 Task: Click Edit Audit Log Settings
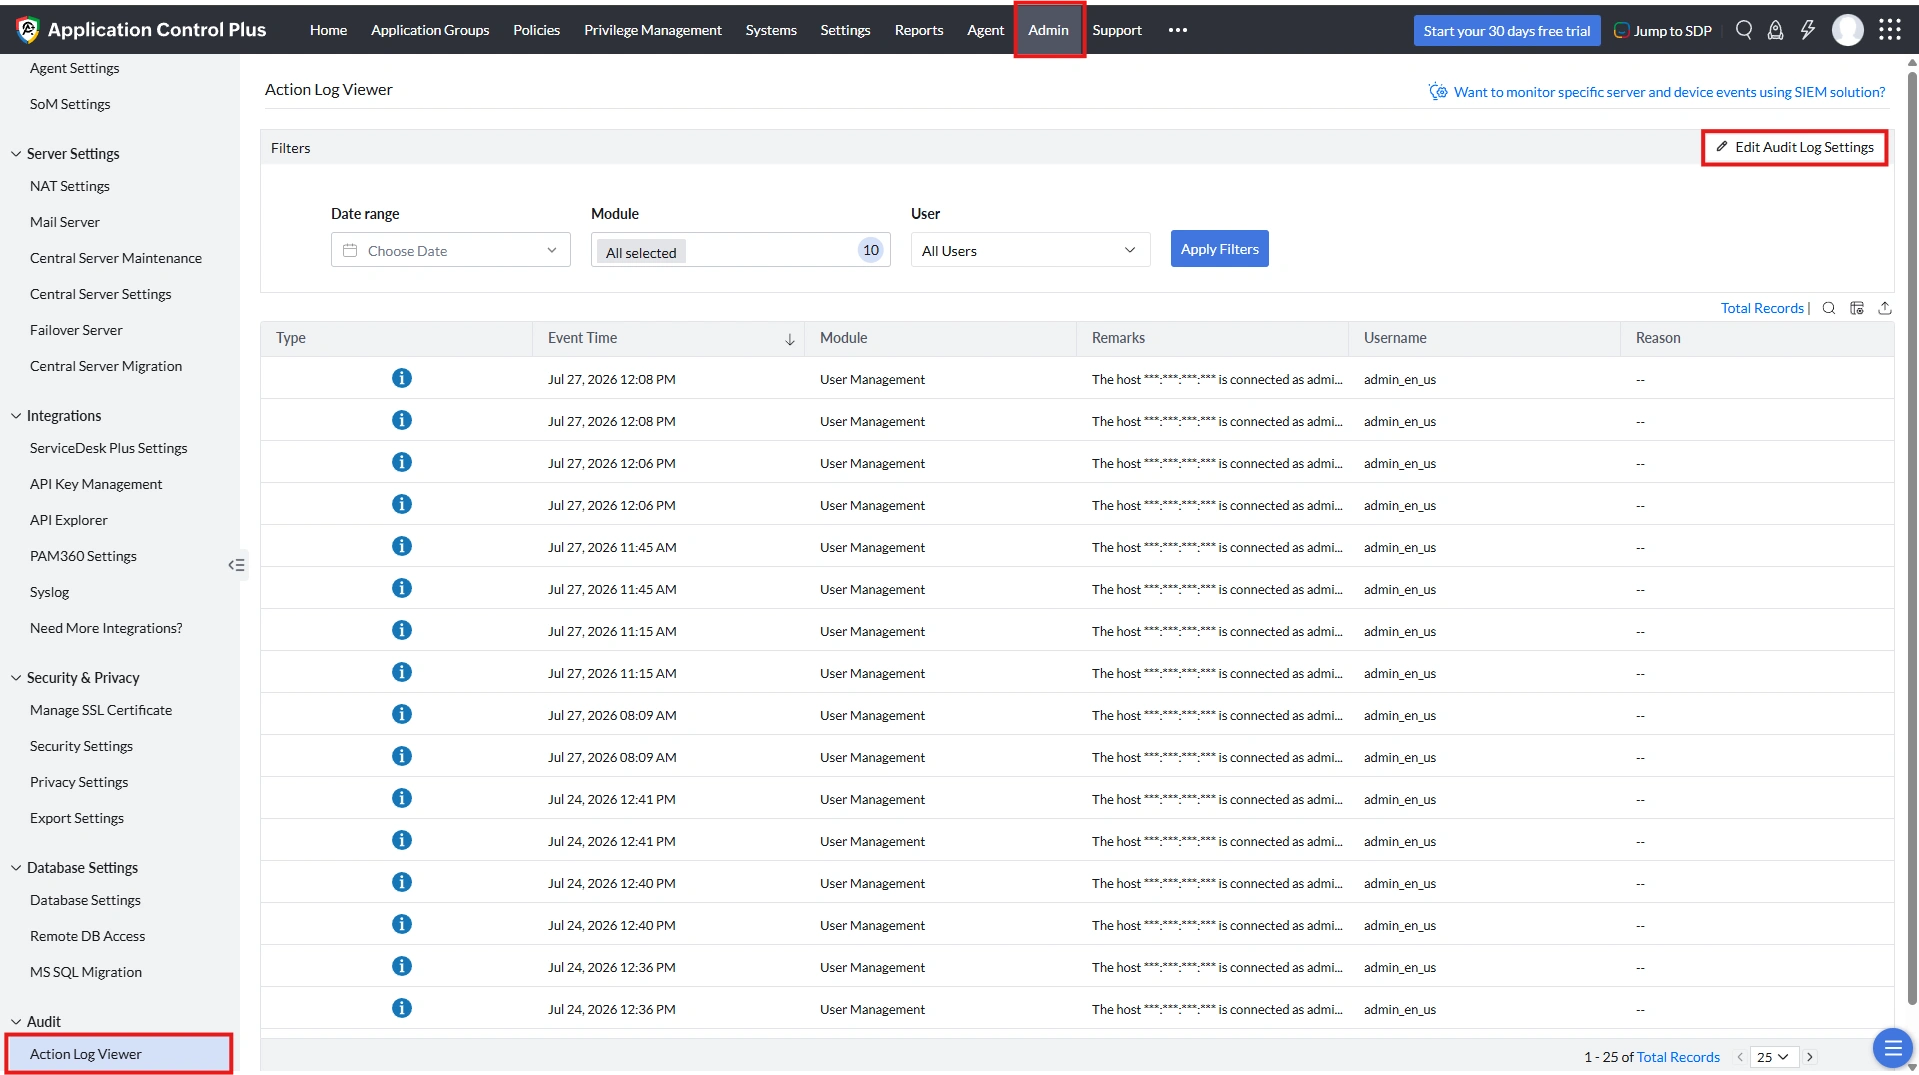[x=1795, y=147]
